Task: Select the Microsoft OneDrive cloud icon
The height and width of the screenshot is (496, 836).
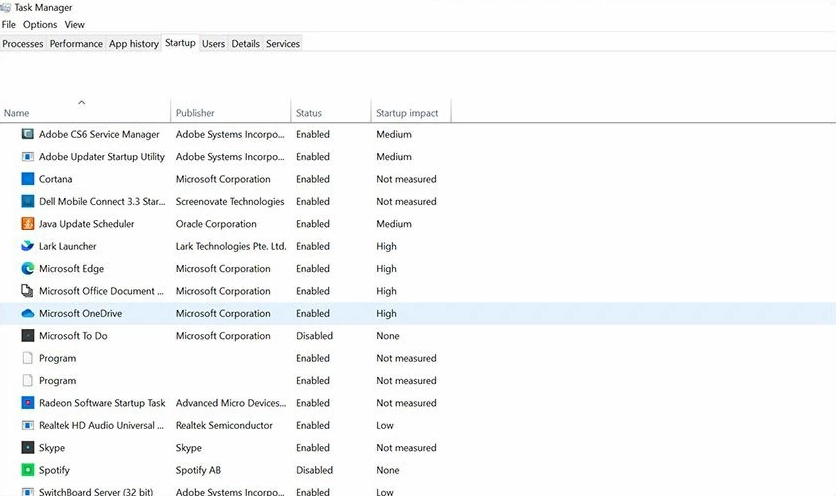Action: click(x=28, y=313)
